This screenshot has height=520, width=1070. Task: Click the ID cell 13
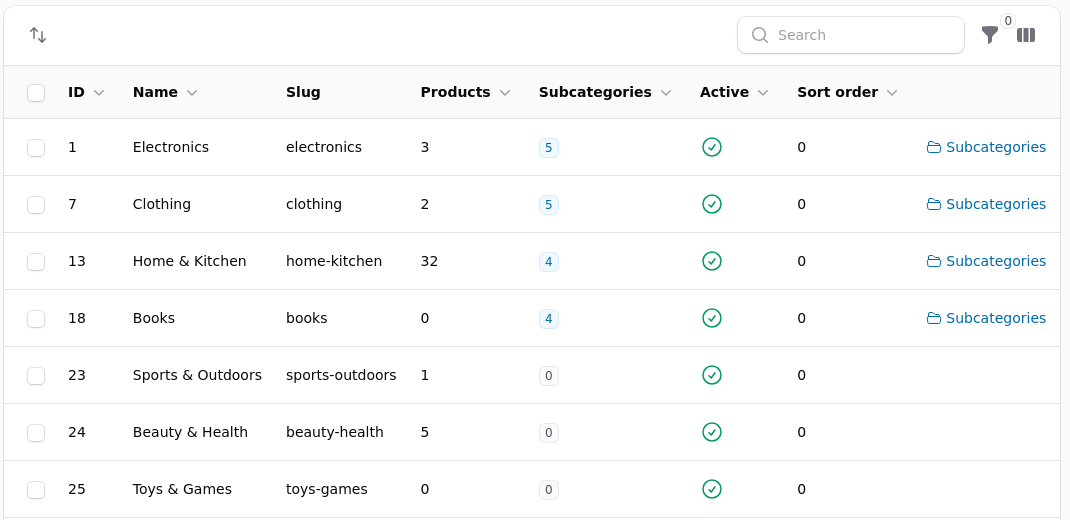pyautogui.click(x=77, y=261)
